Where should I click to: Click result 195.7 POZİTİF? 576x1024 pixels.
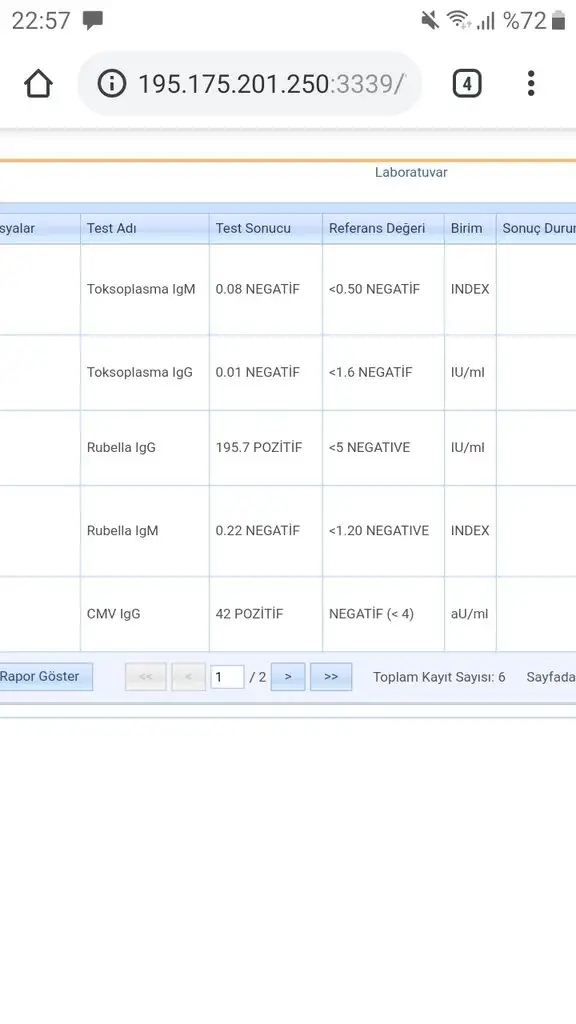[x=259, y=447]
